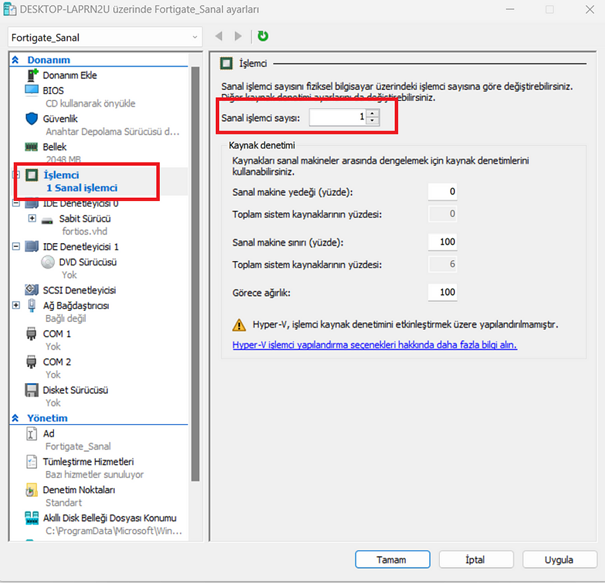
Task: Collapse the IDE Denetleyicisi 0 node
Action: tap(16, 203)
